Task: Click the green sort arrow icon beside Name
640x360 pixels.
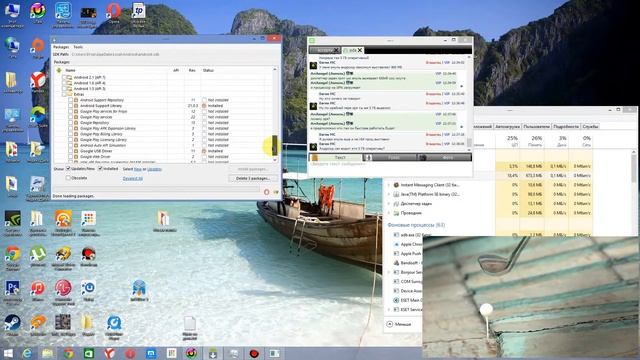Action: [59, 71]
